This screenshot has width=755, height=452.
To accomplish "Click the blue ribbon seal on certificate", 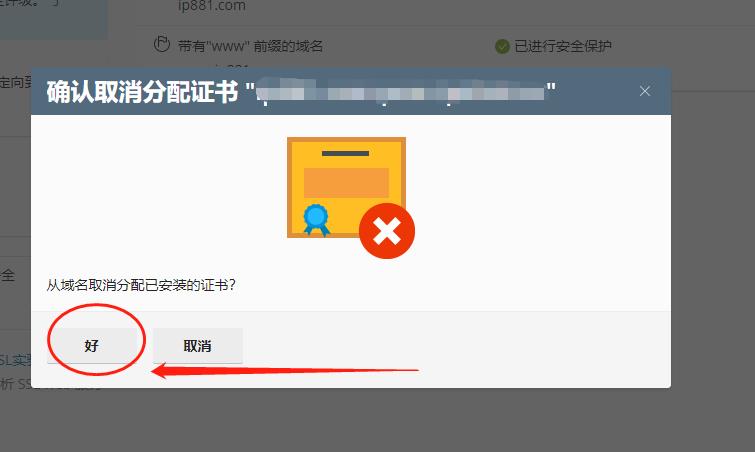I will [316, 220].
